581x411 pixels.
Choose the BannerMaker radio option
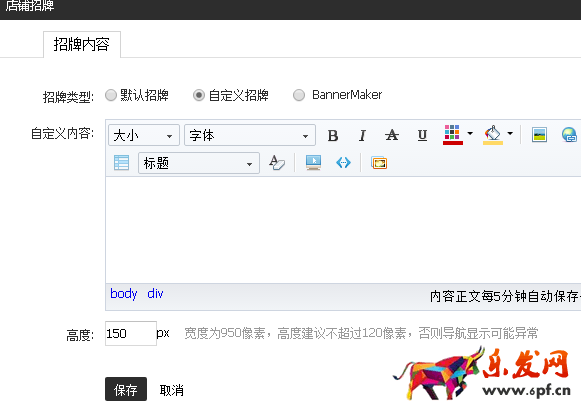pos(299,95)
